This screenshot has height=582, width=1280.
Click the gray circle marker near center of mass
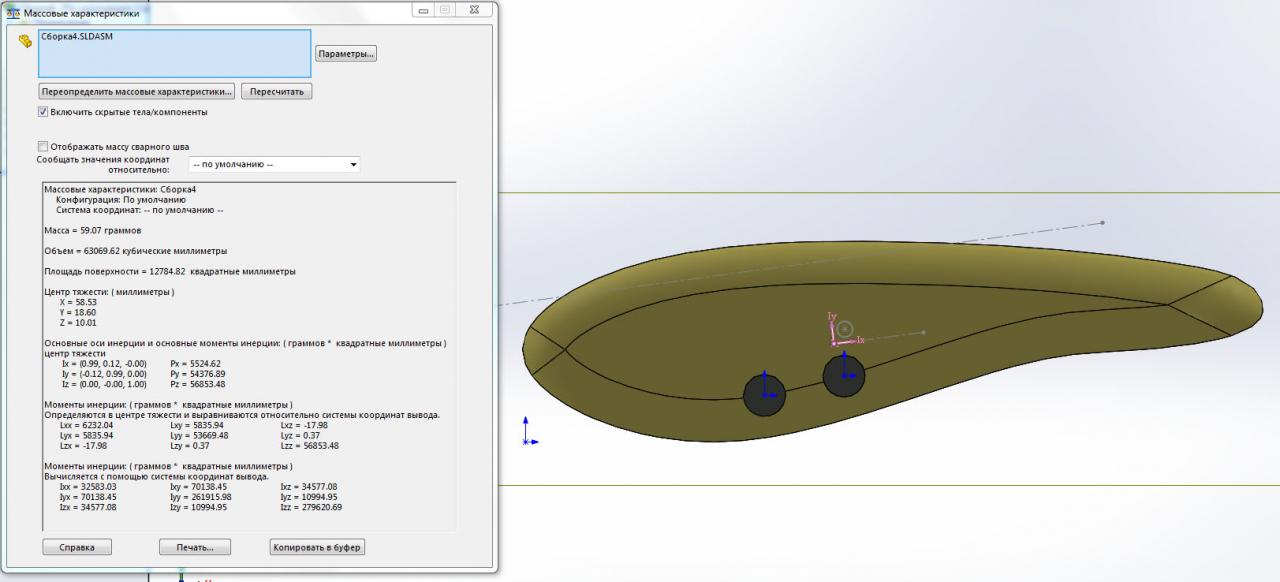[845, 328]
